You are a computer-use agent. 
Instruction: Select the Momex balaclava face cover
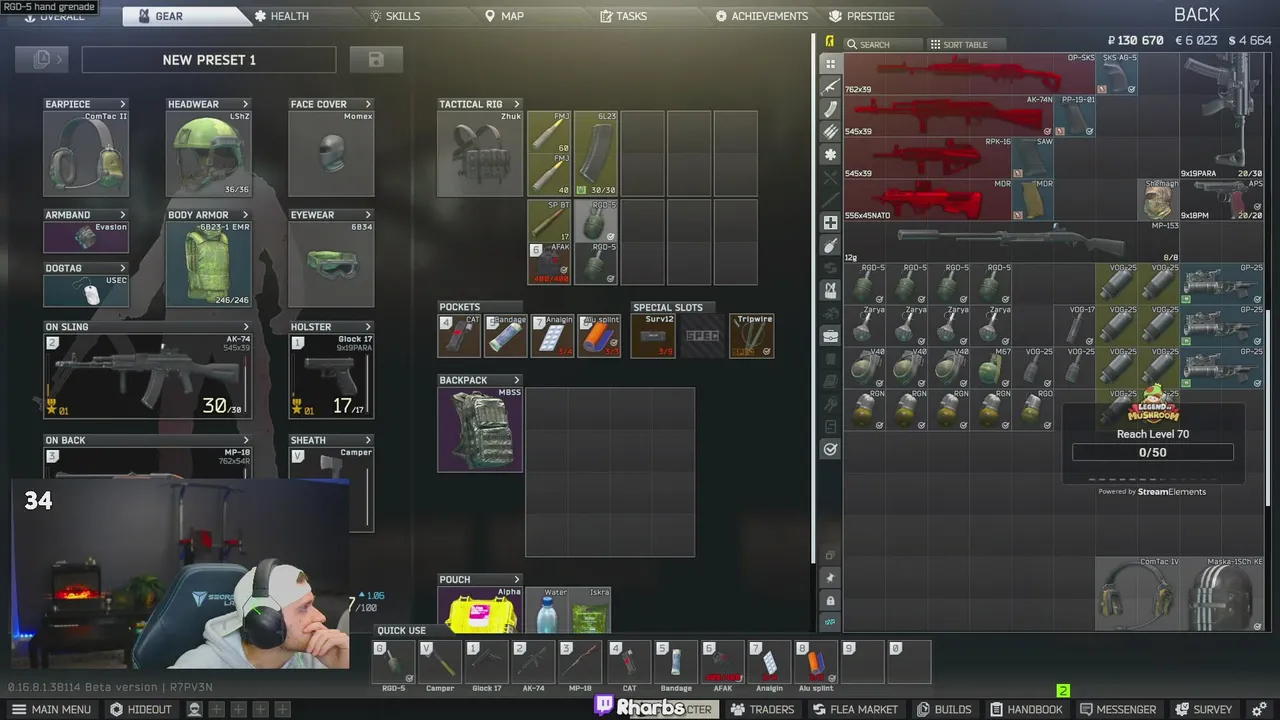pos(331,153)
